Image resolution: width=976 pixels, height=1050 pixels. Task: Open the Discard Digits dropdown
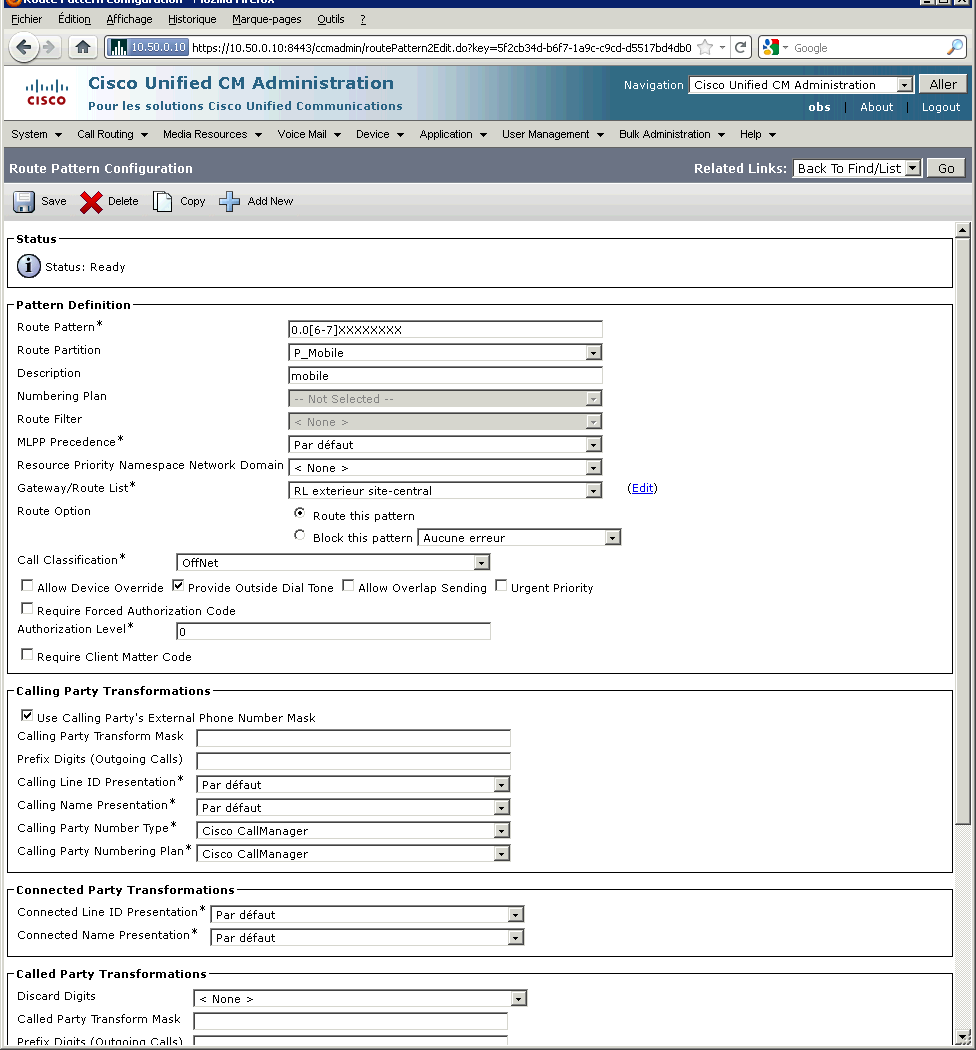click(x=360, y=998)
